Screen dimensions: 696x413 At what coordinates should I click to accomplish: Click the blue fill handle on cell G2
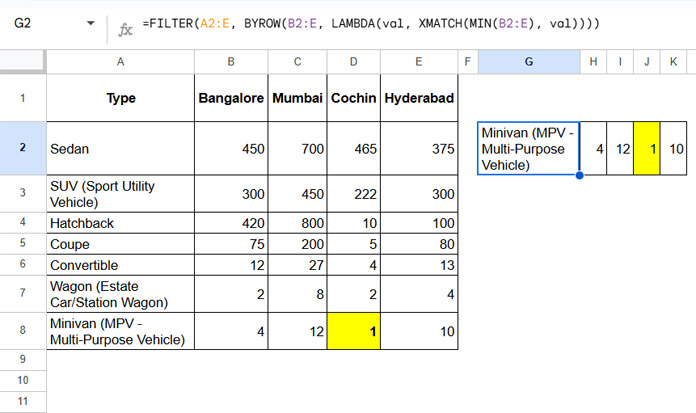579,175
